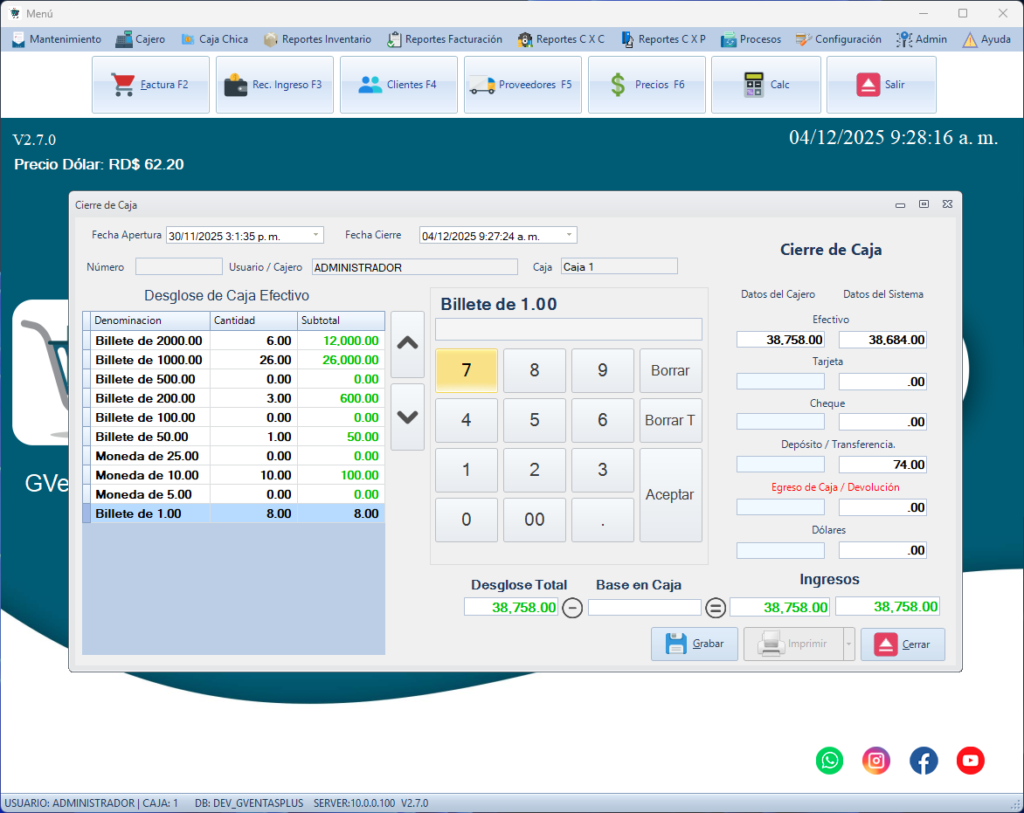Screen dimensions: 1024x813
Task: Open the Imprimir dropdown arrow
Action: 849,645
